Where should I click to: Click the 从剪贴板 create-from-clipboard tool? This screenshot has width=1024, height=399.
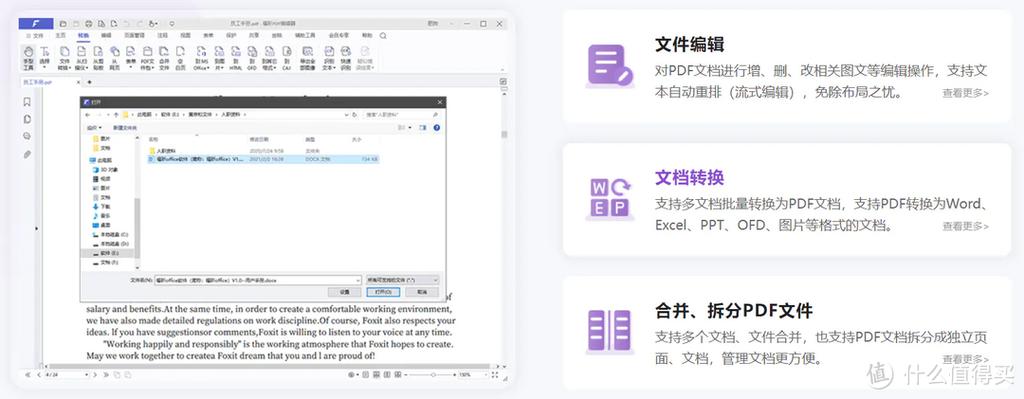tap(98, 58)
